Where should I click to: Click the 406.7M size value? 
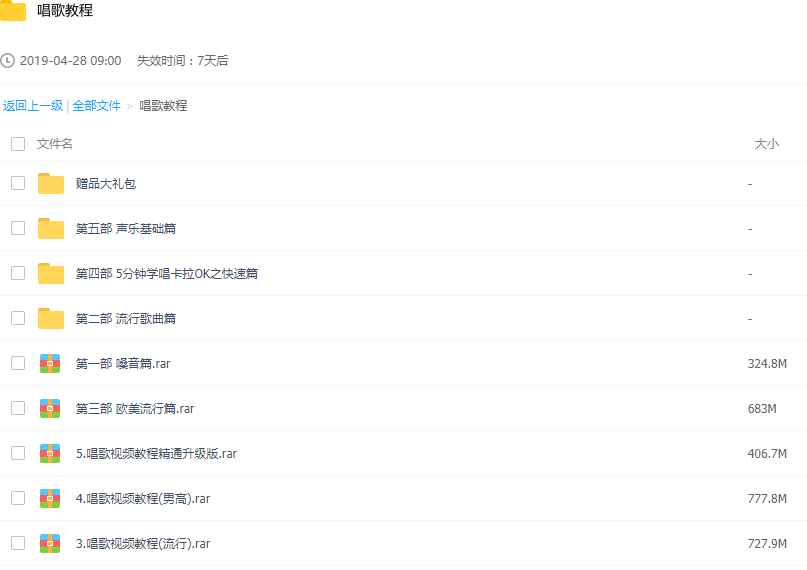pos(767,454)
